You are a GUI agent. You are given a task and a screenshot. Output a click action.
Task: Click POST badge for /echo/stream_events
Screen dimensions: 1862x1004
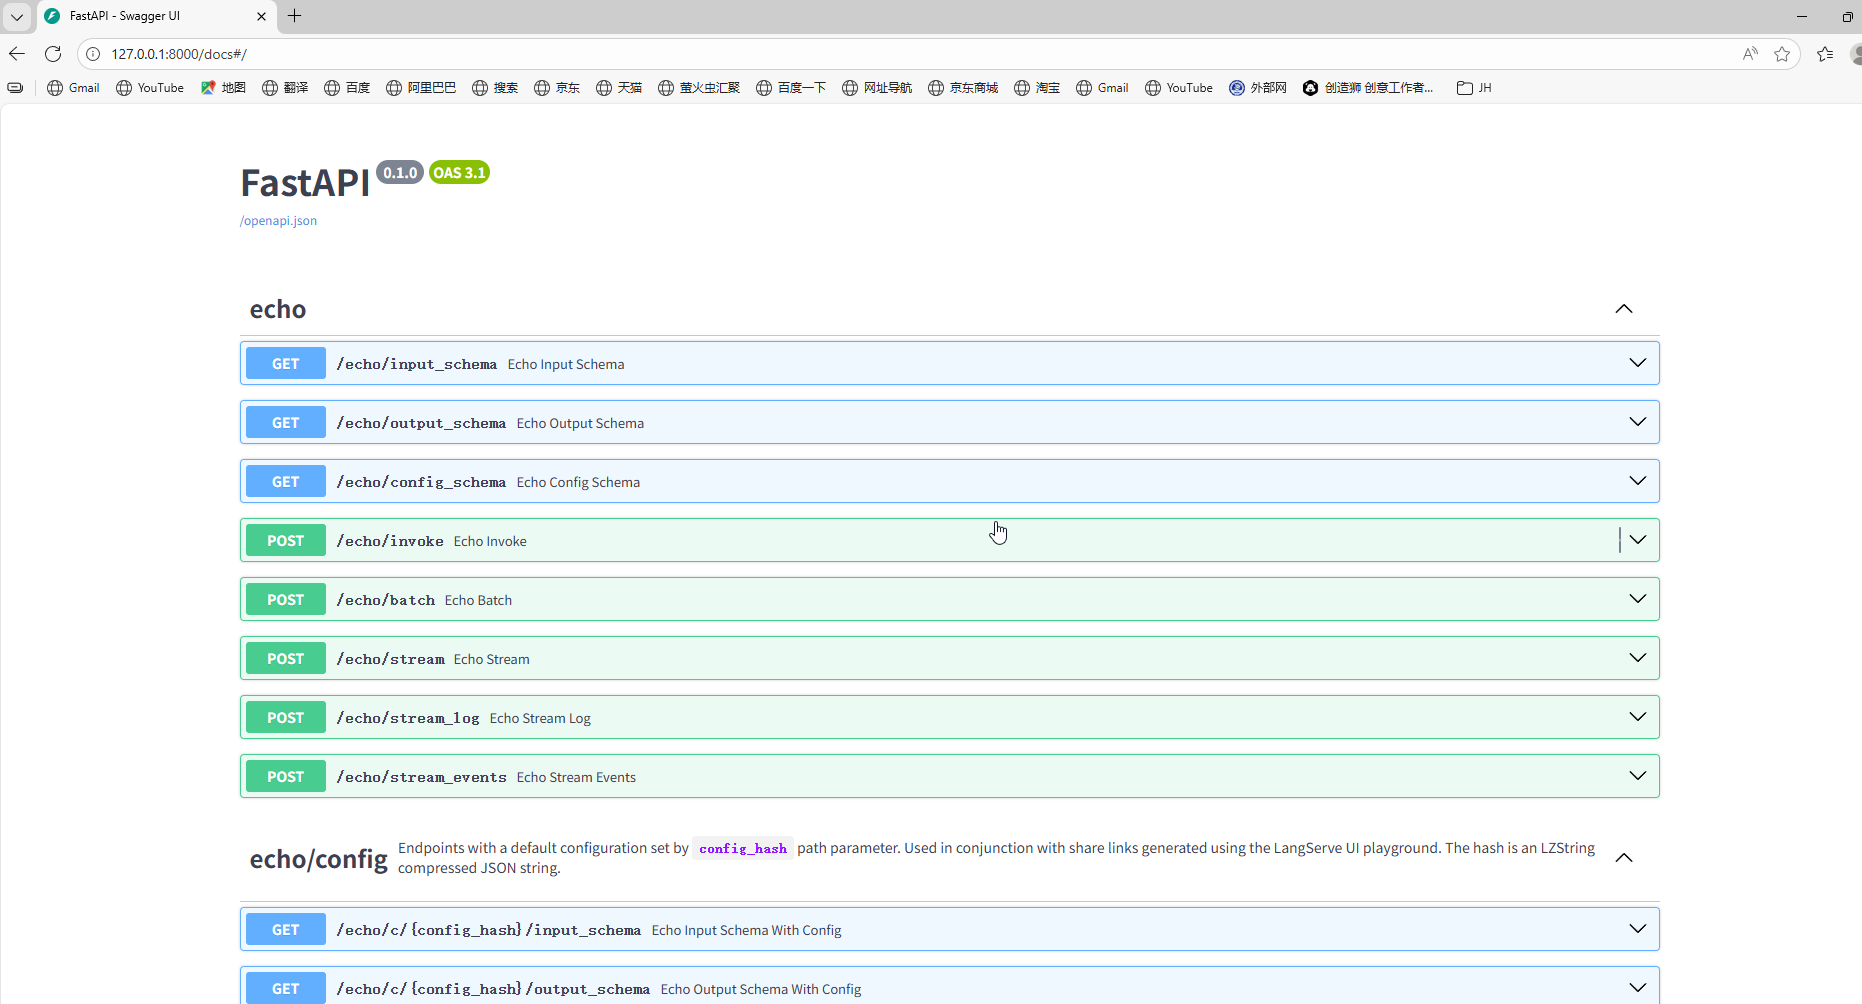[x=286, y=777]
